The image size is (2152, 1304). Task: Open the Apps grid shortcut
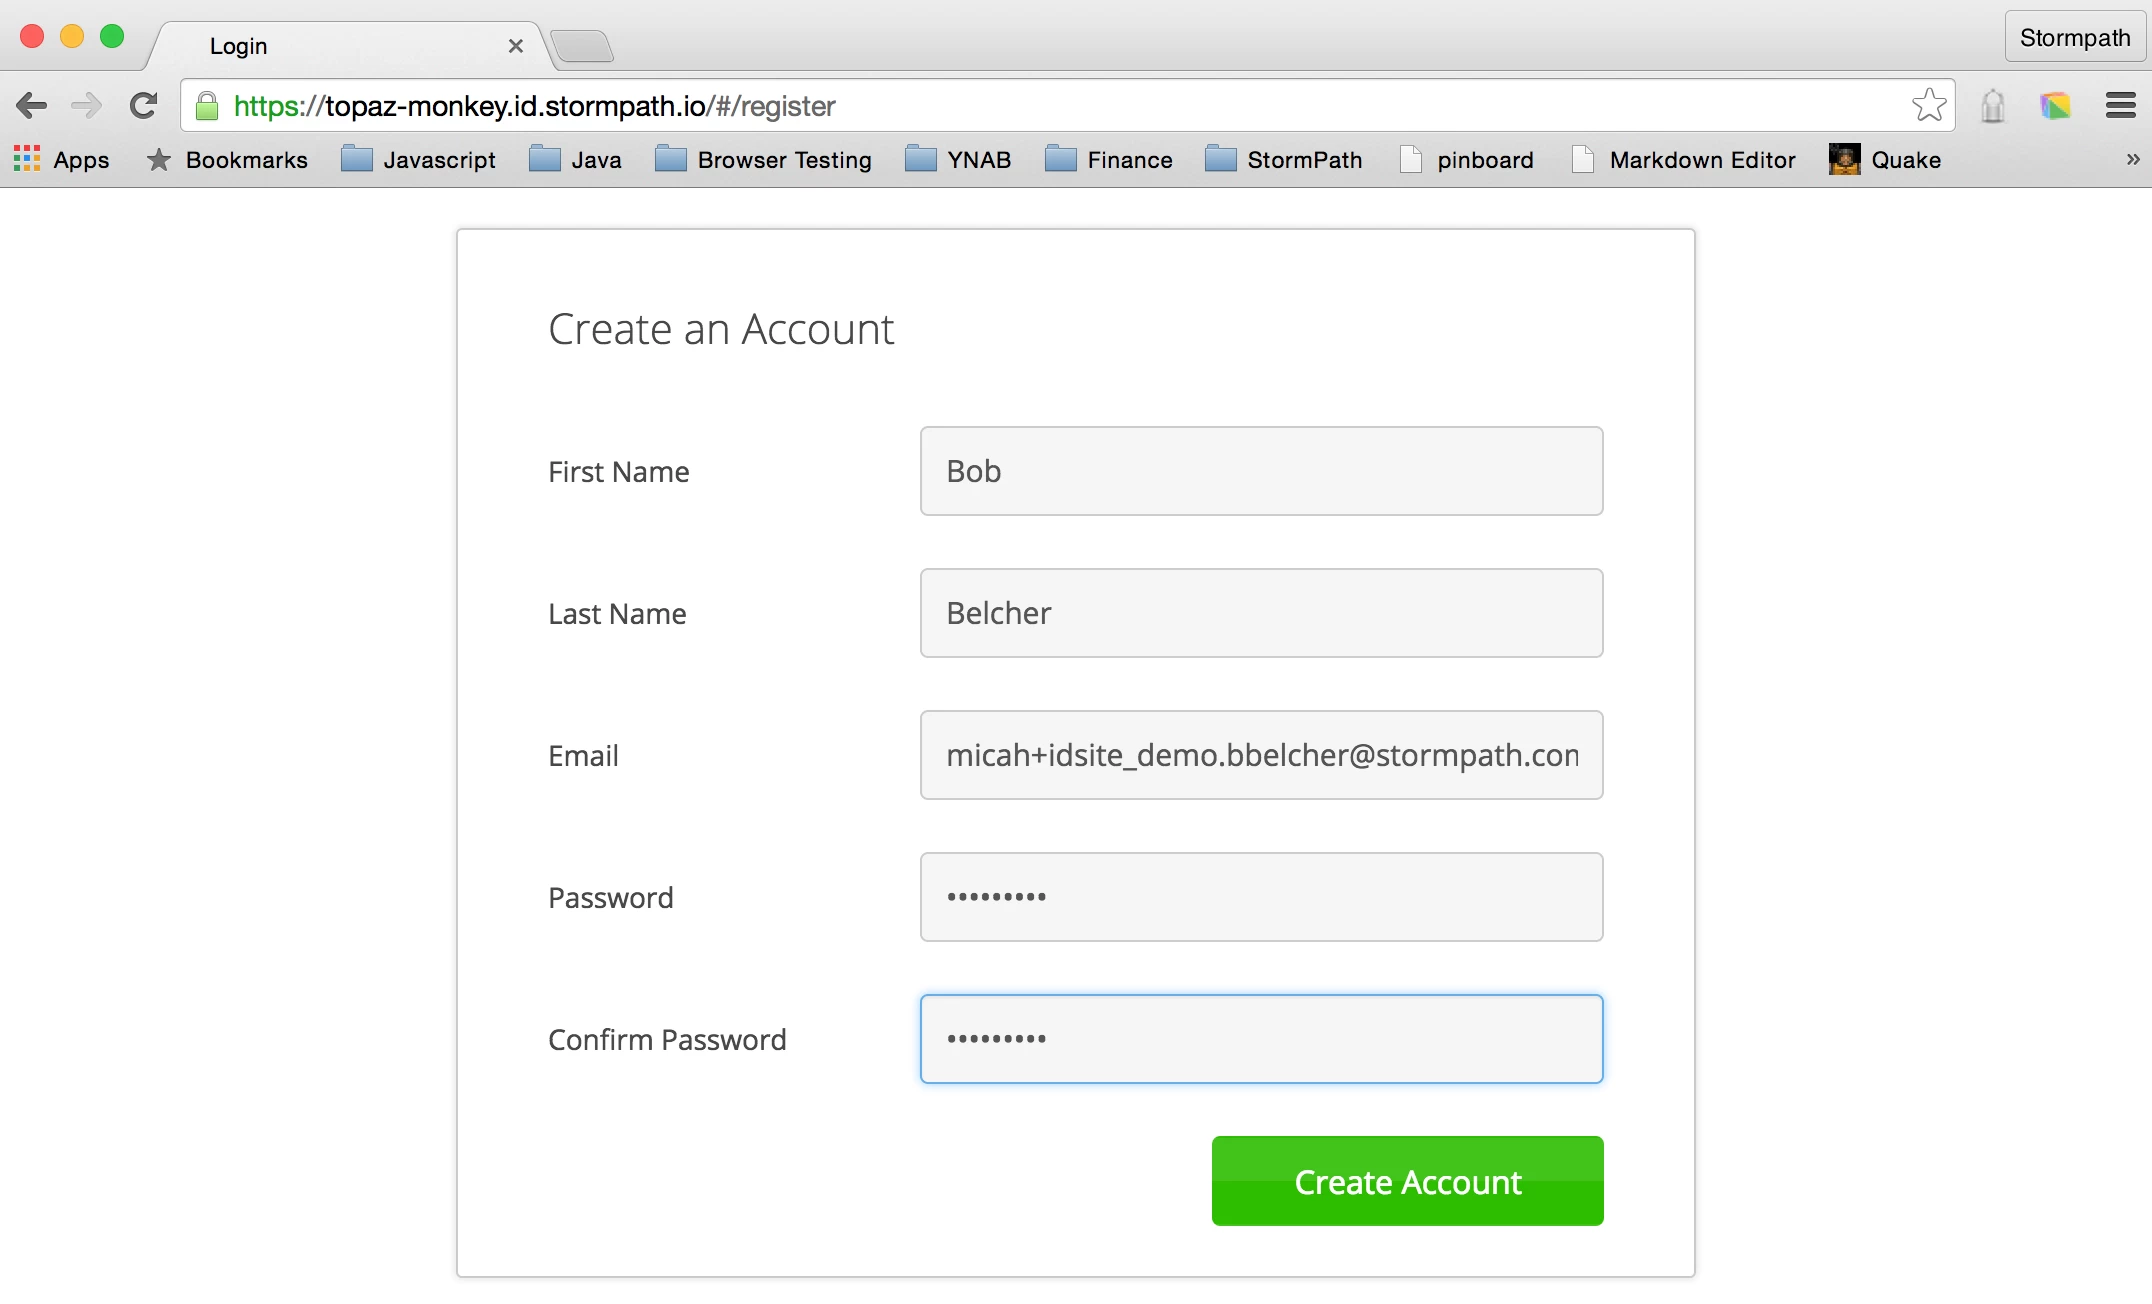coord(62,160)
